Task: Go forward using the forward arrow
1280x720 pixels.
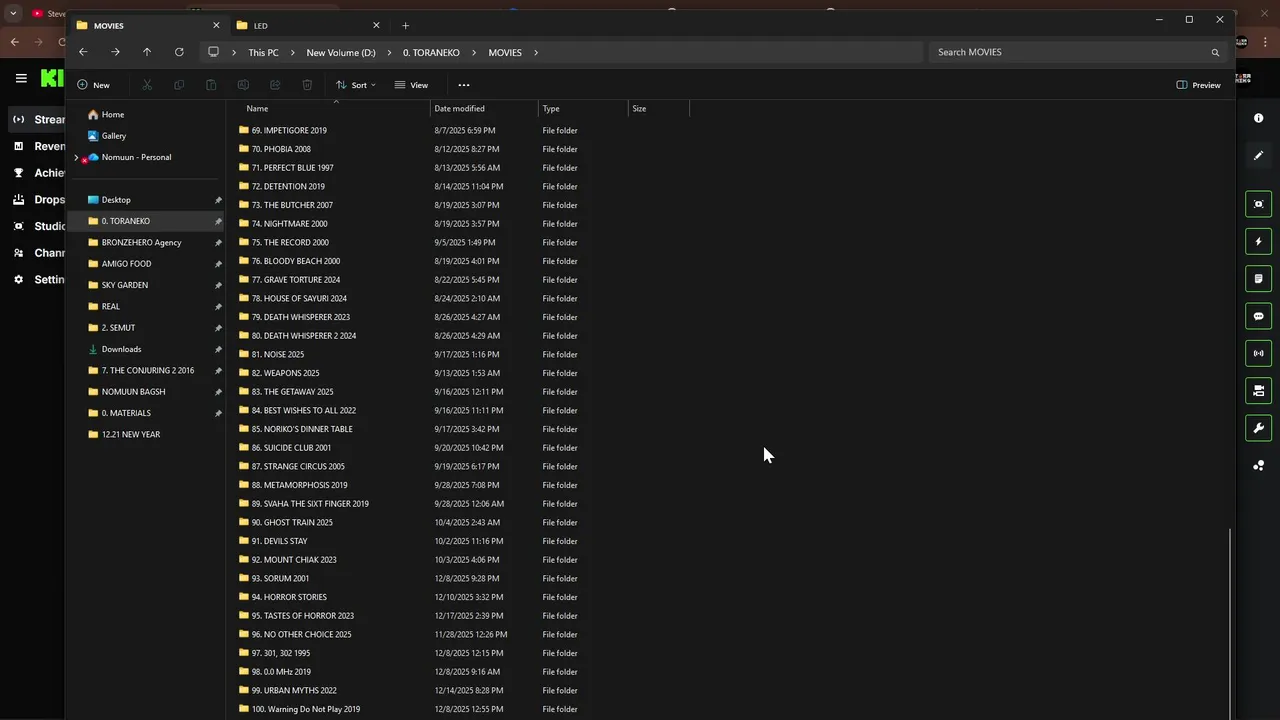Action: coord(115,52)
